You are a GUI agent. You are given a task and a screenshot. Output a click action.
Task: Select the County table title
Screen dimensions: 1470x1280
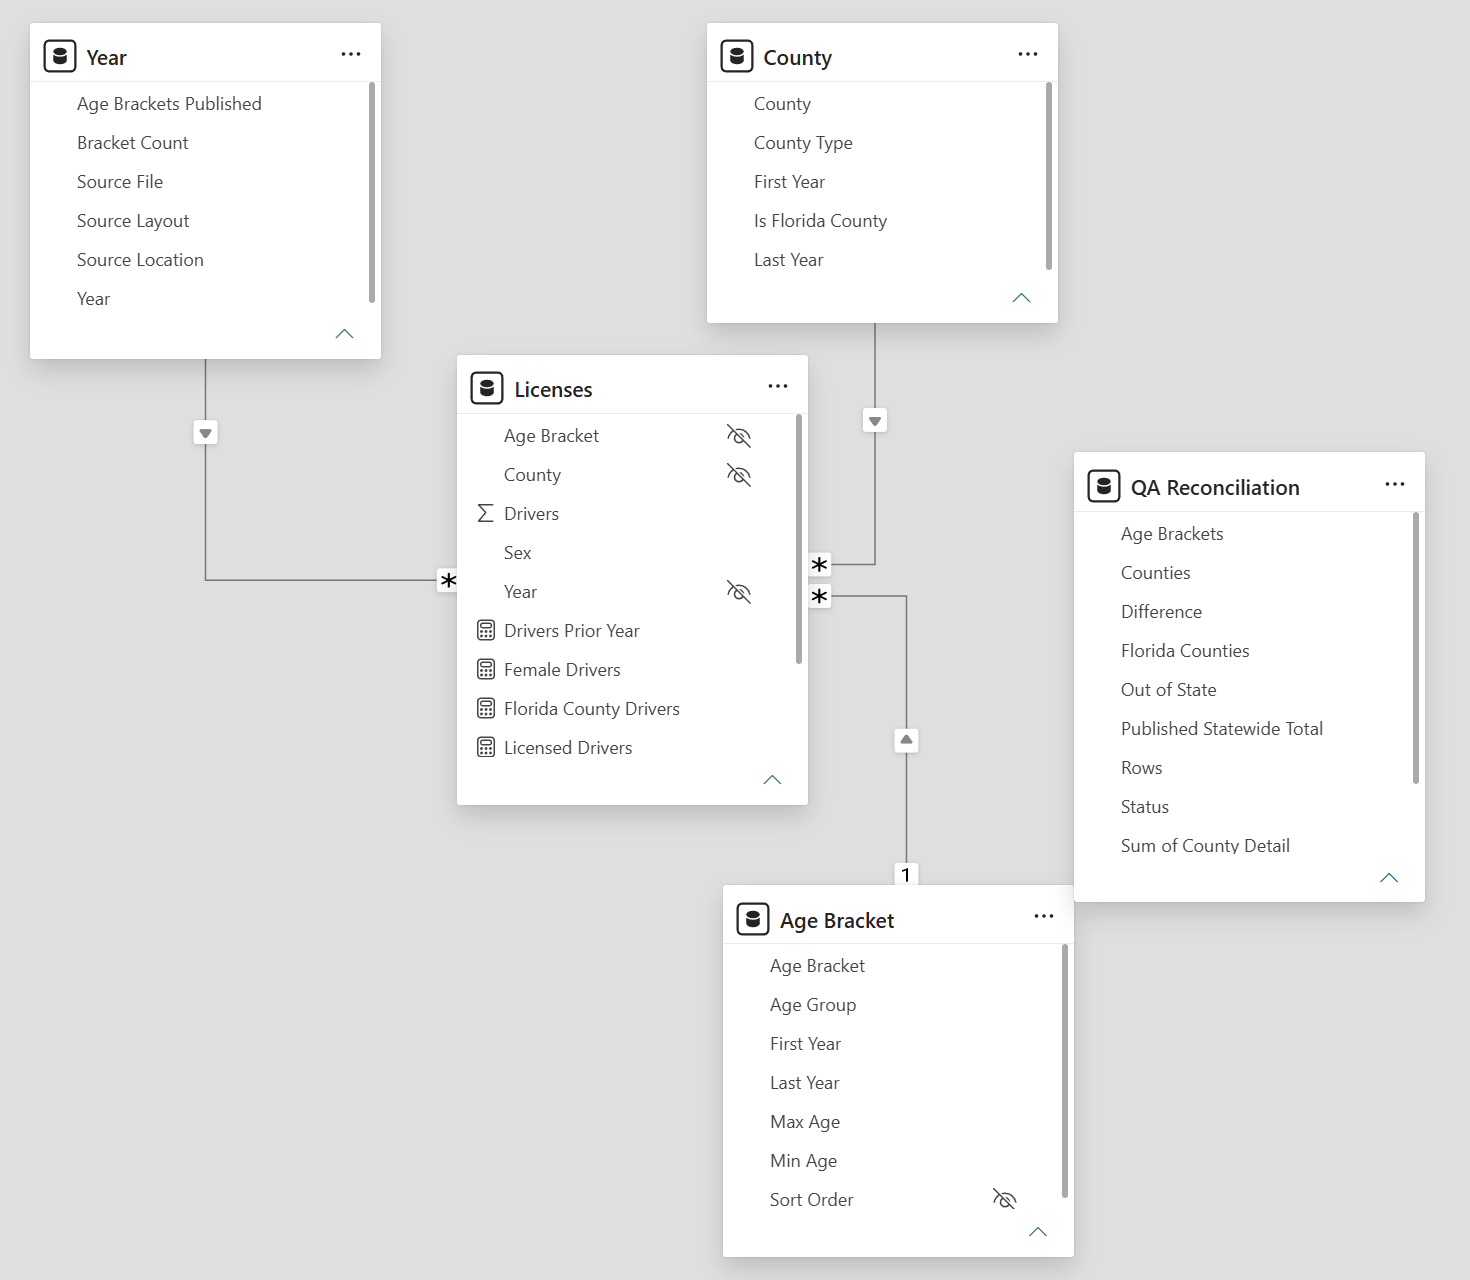pos(797,57)
